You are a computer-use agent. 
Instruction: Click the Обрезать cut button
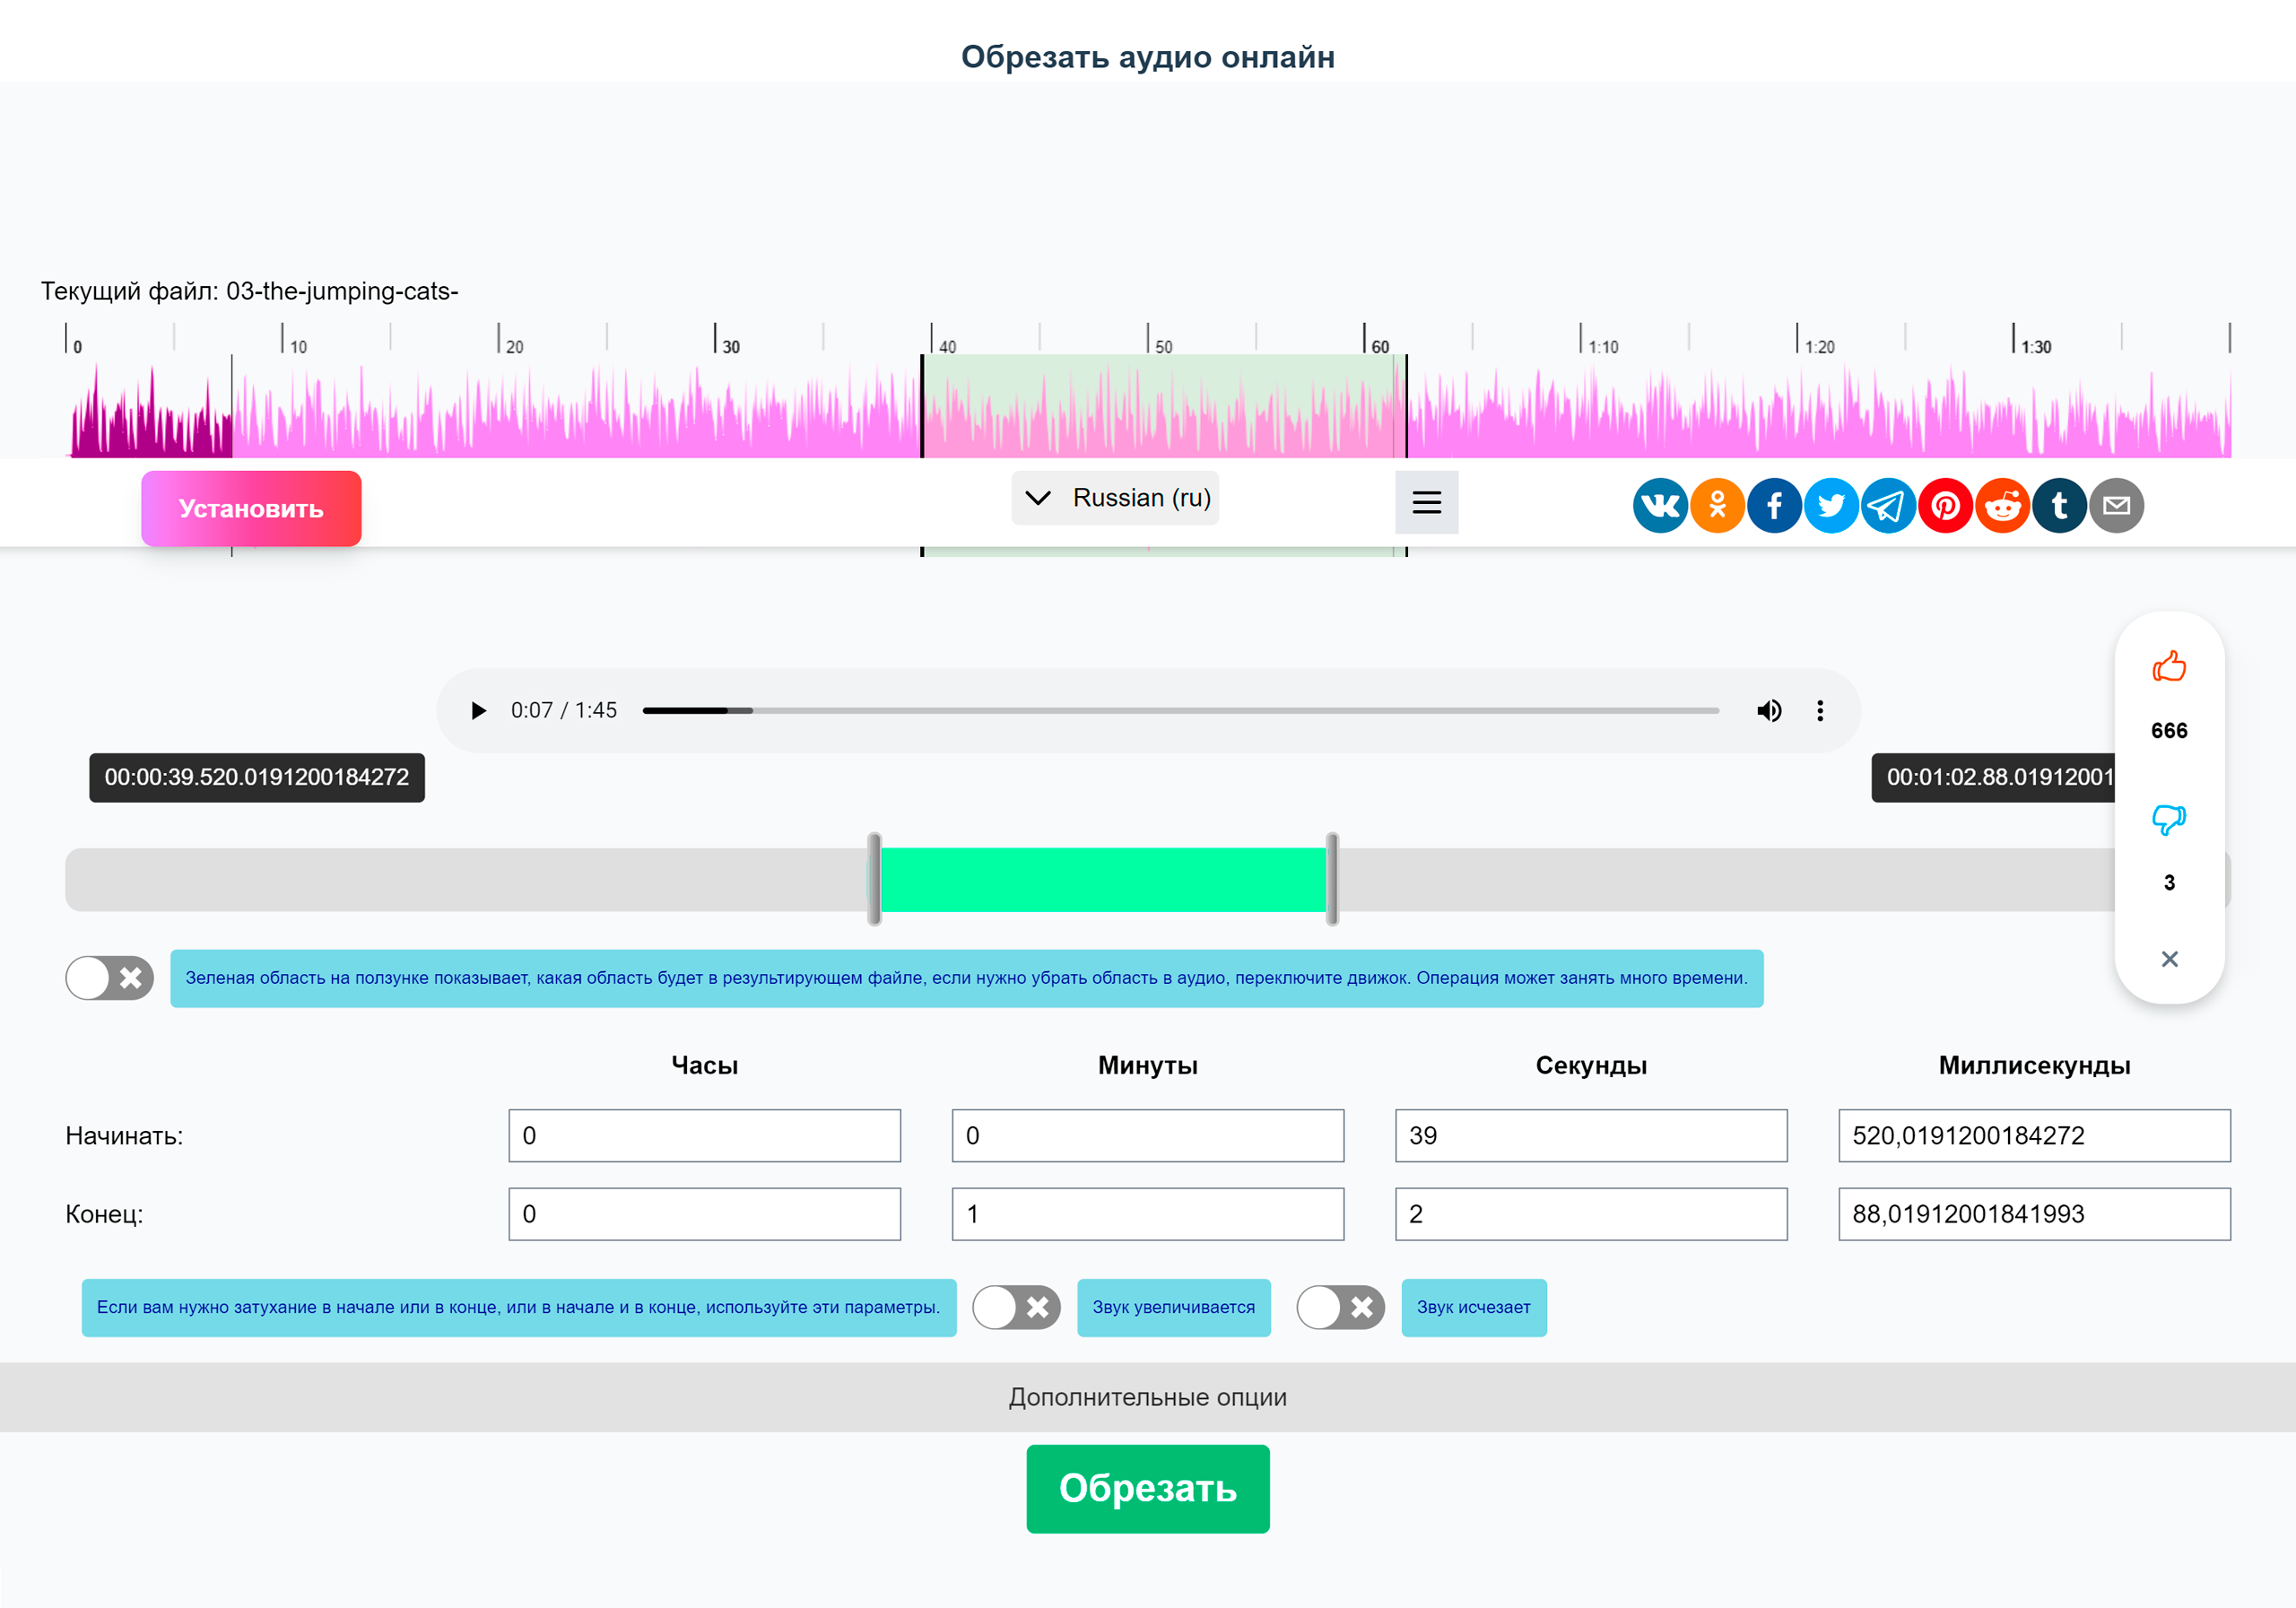coord(1148,1489)
